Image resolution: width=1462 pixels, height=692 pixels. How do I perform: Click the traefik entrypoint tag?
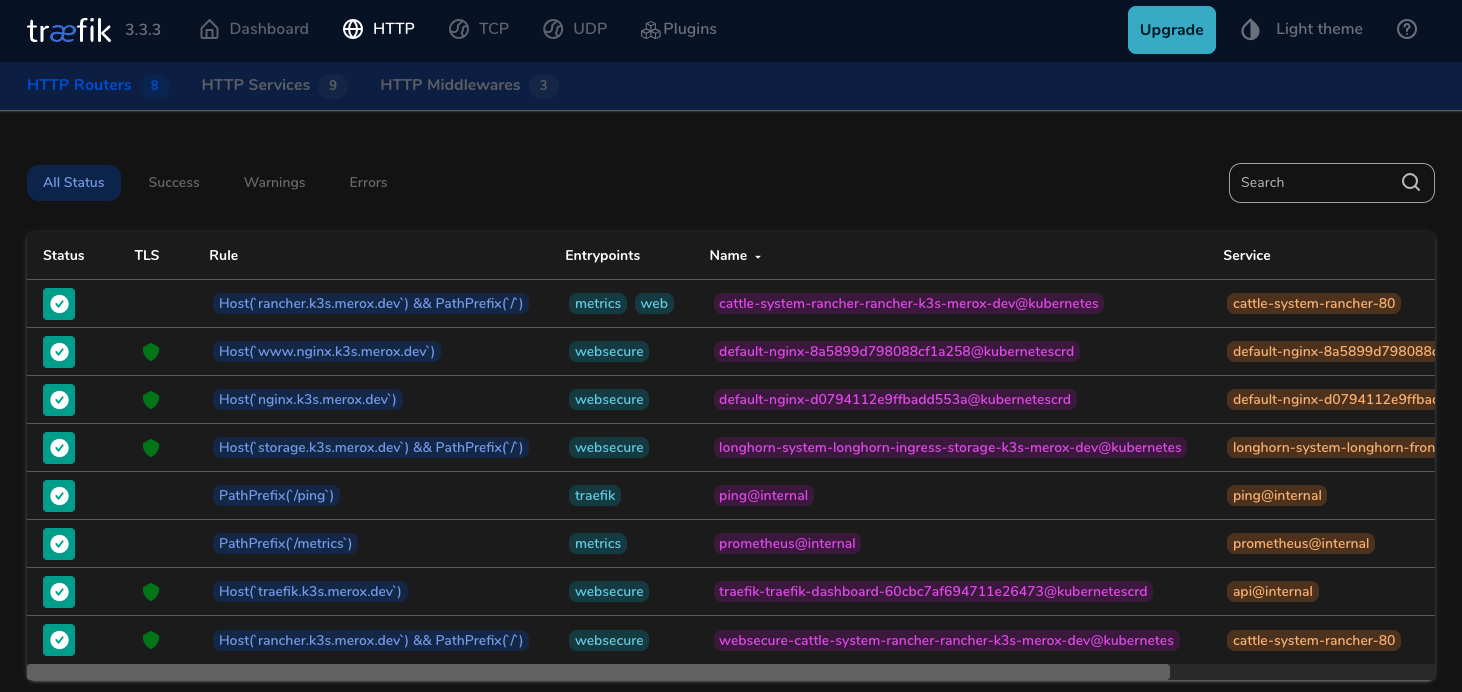[595, 495]
